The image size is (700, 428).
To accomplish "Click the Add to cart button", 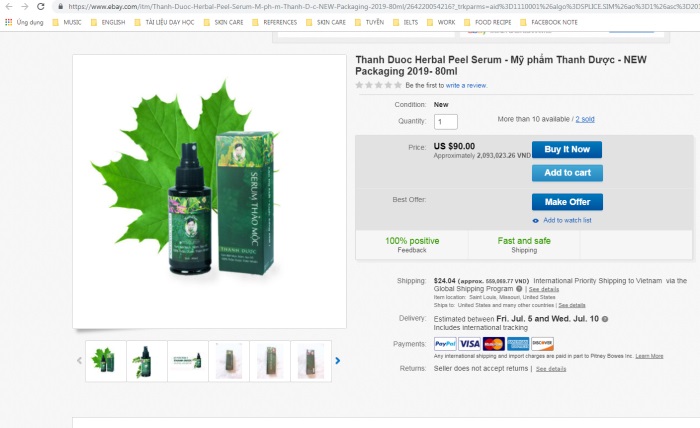I will [x=566, y=172].
